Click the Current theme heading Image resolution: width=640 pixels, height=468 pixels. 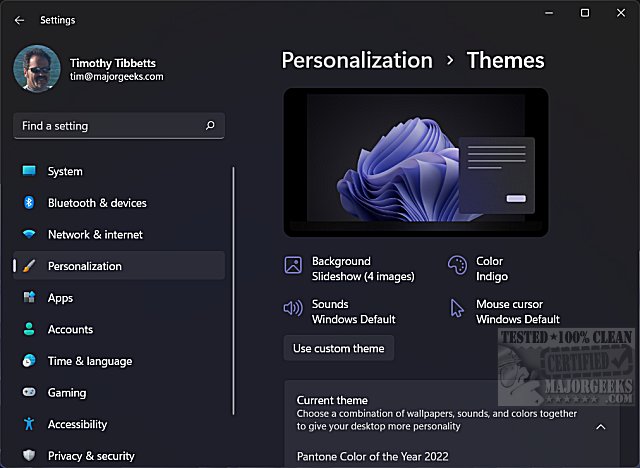332,400
